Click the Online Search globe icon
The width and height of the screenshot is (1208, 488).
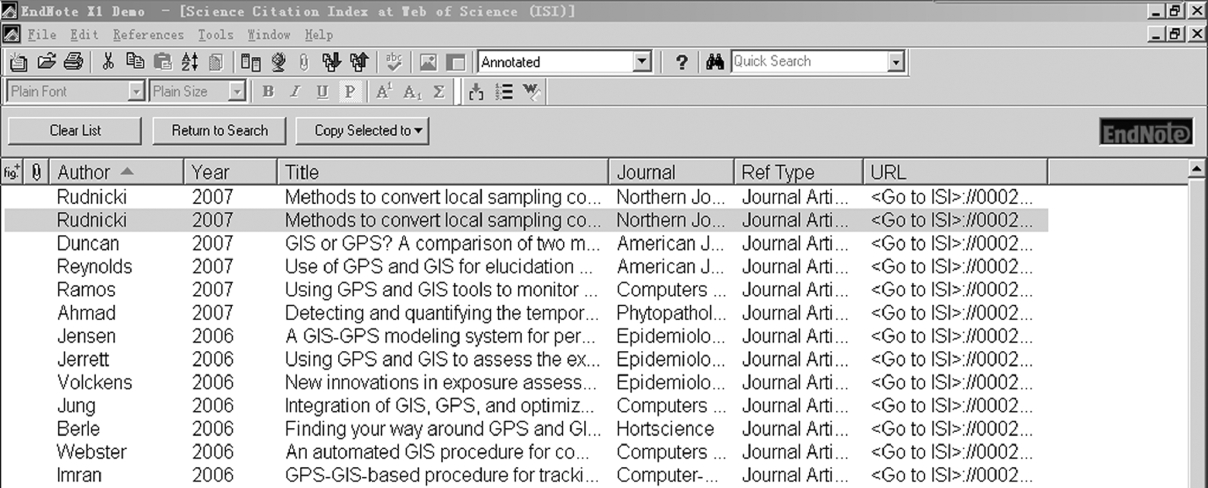(279, 62)
